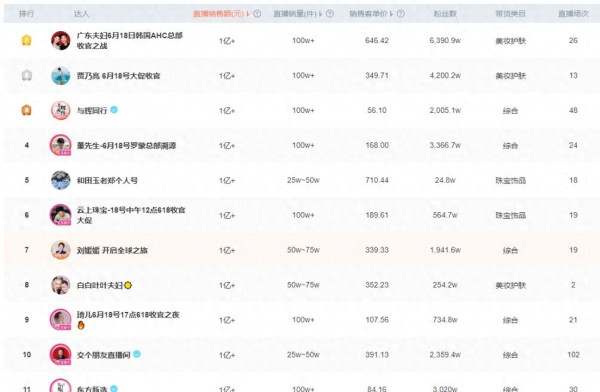Click fan count 3,366.7w cell

point(445,145)
